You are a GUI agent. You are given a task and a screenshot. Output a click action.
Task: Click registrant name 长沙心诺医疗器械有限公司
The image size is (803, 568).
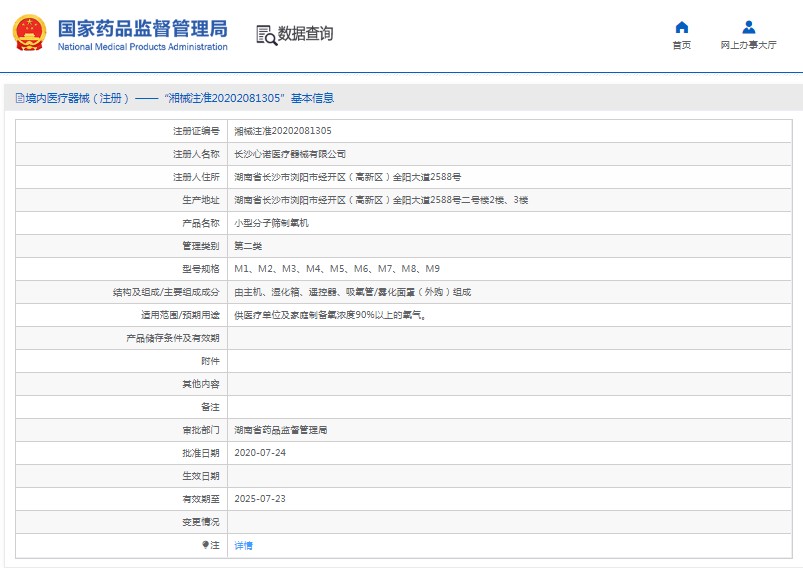[x=290, y=154]
